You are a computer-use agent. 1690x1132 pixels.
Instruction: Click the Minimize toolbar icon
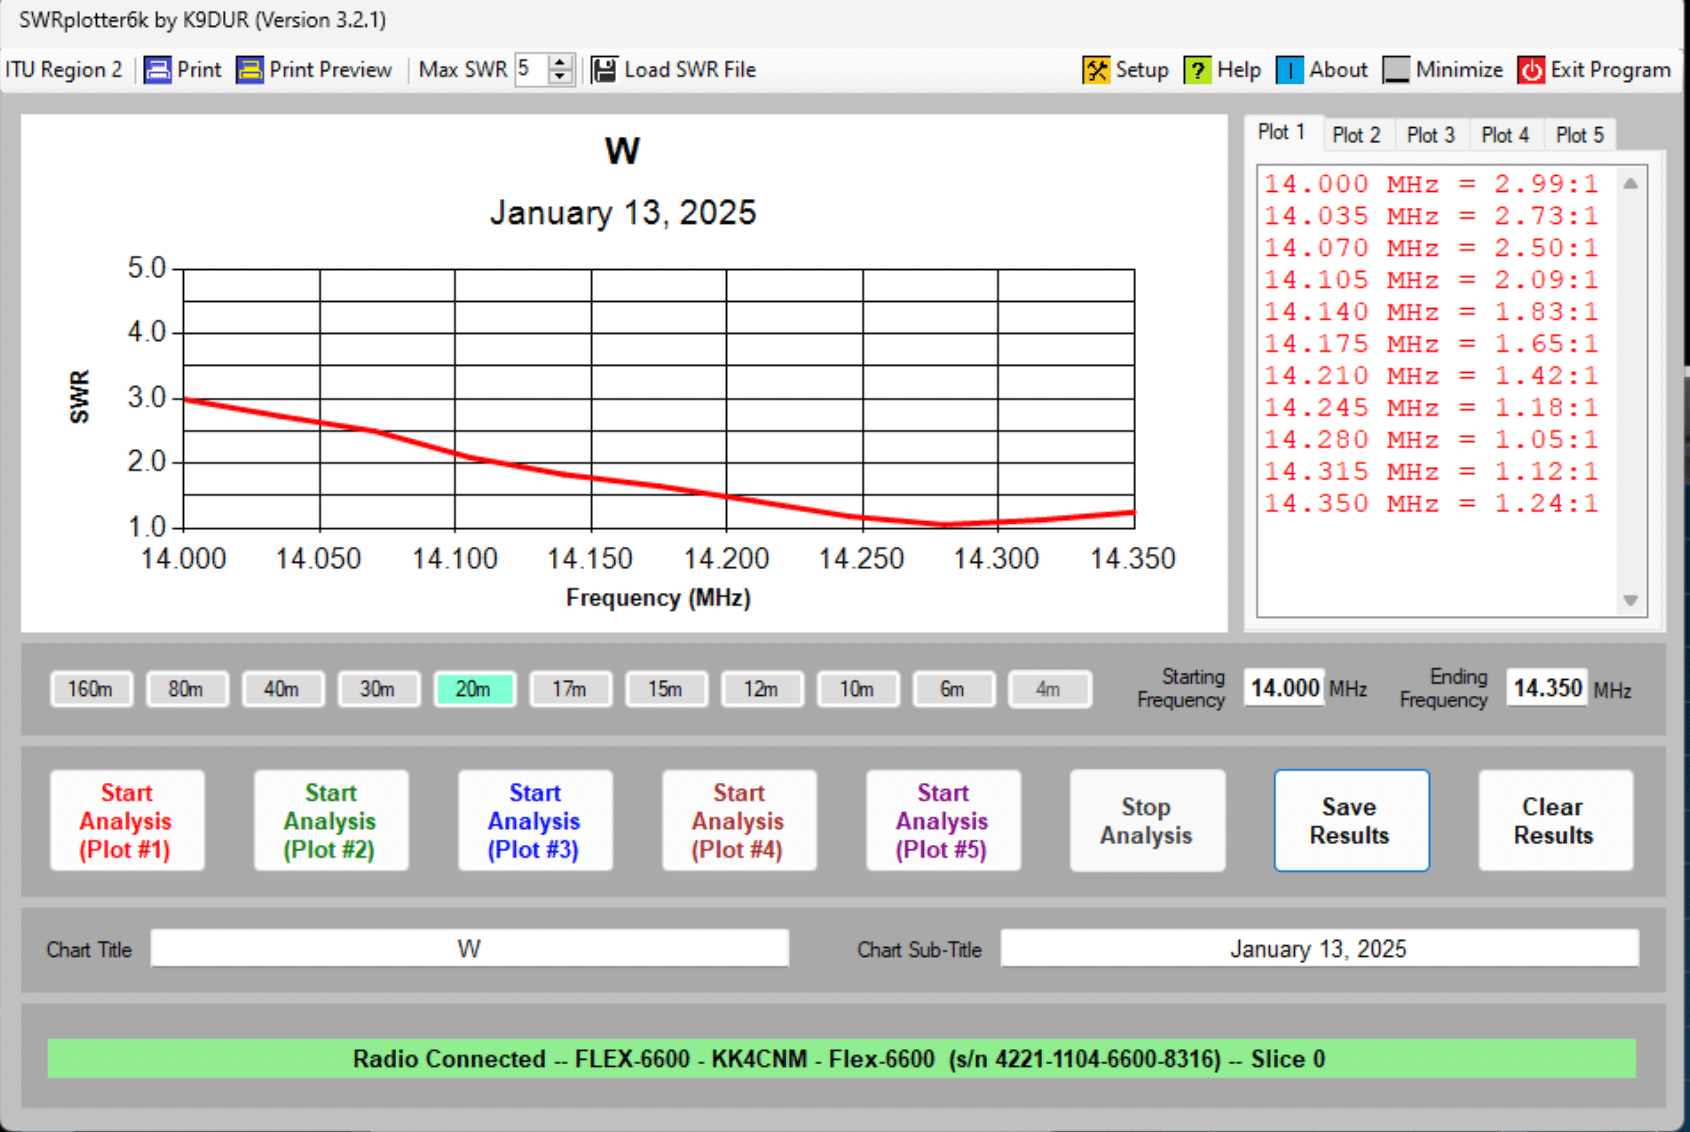point(1396,70)
